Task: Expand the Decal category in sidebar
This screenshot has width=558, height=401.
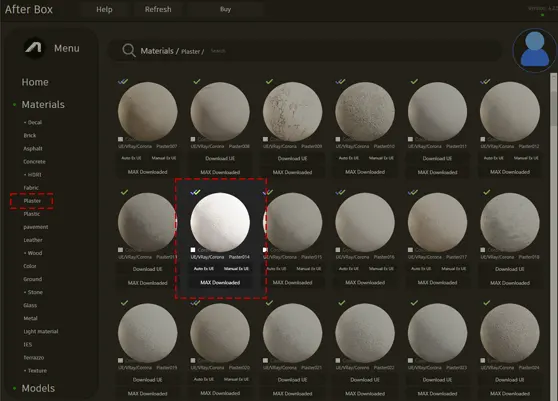Action: [x=33, y=122]
